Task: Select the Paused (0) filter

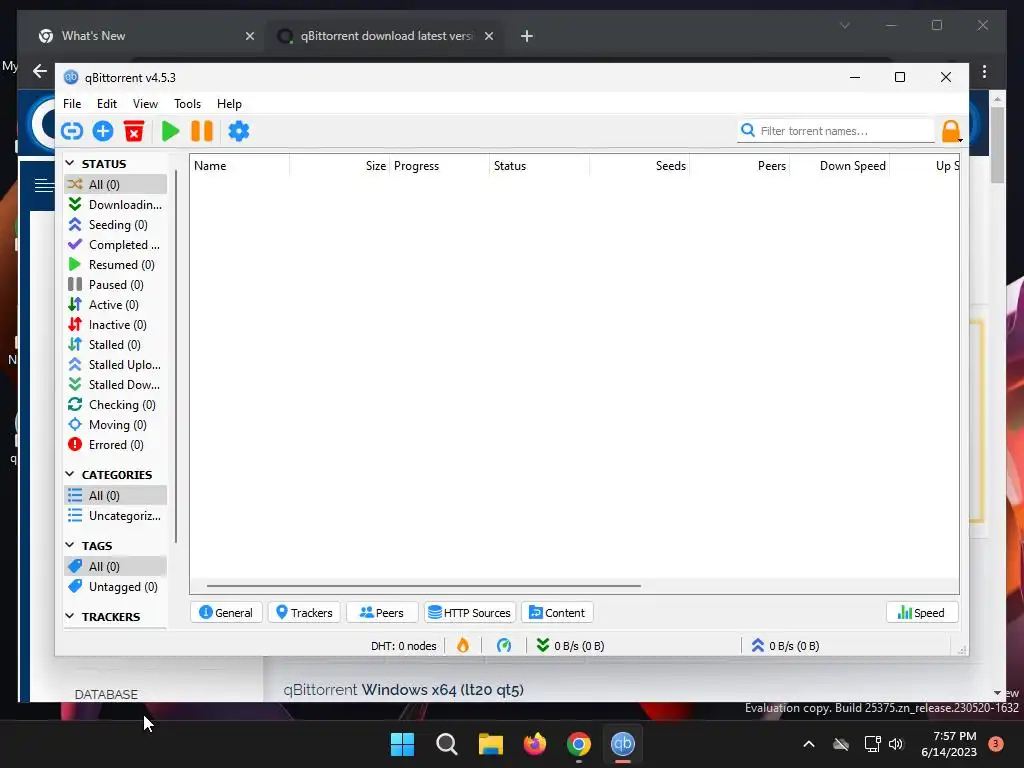Action: point(116,285)
